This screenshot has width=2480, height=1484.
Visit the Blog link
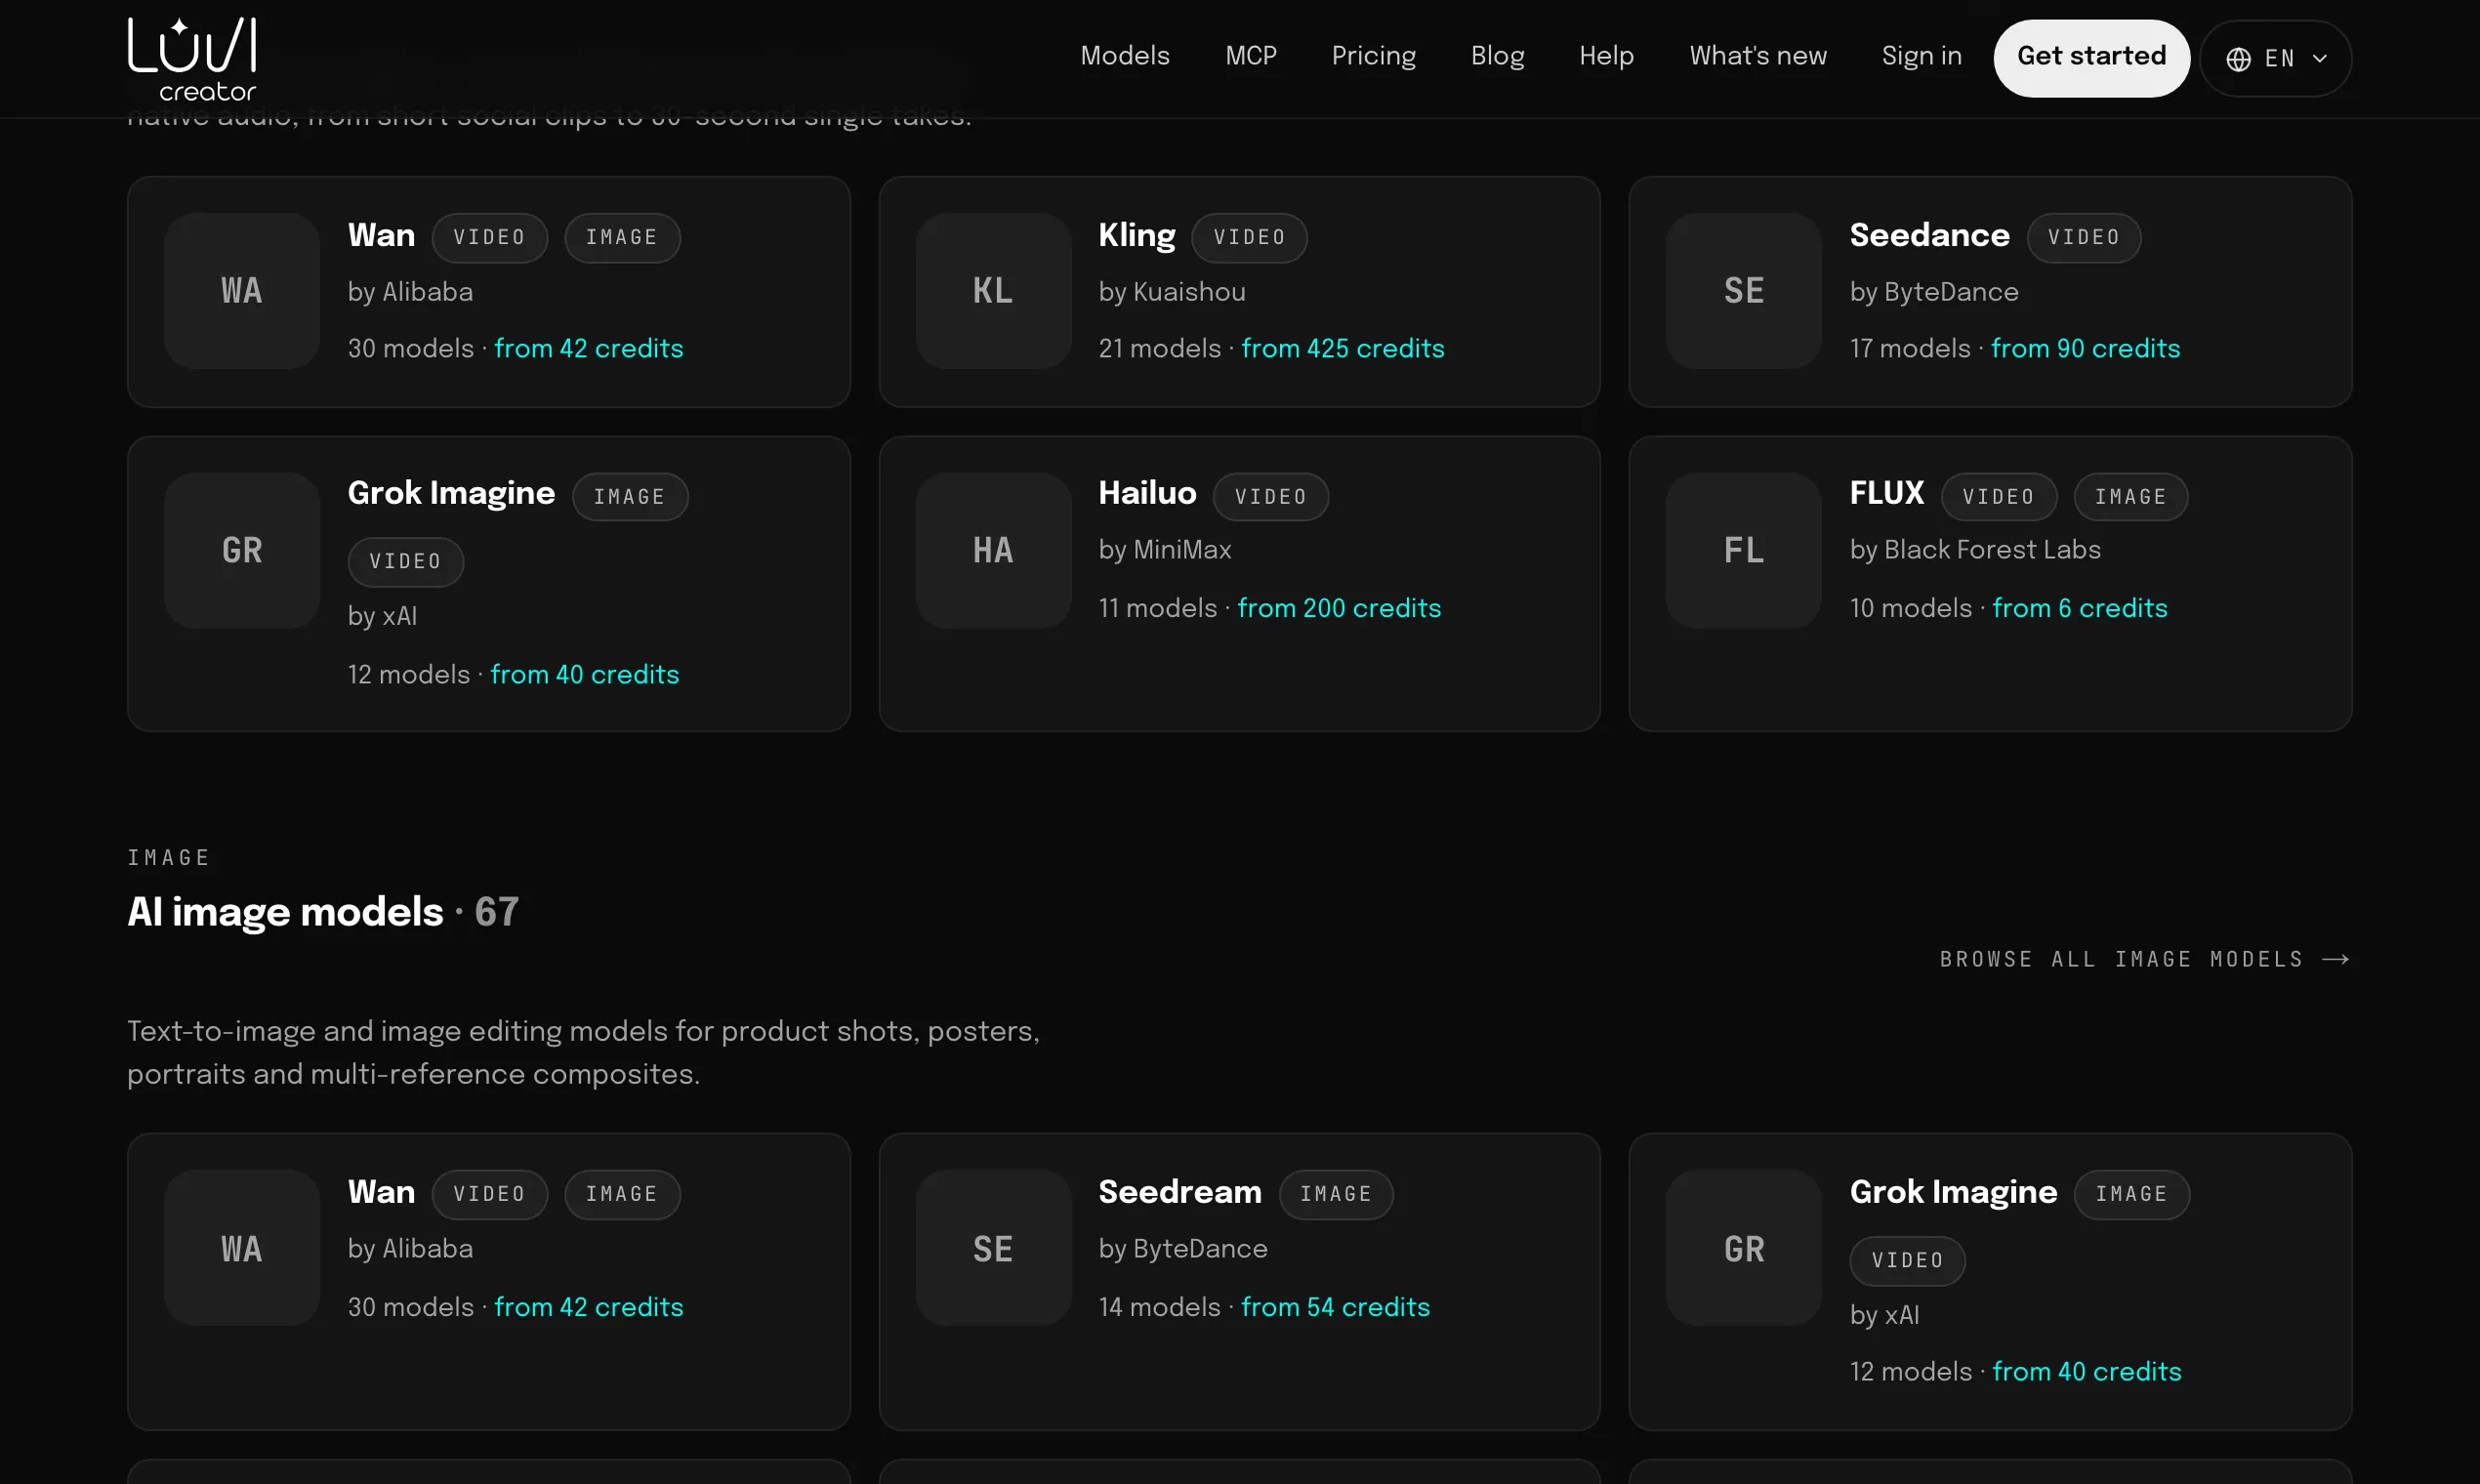pos(1497,56)
